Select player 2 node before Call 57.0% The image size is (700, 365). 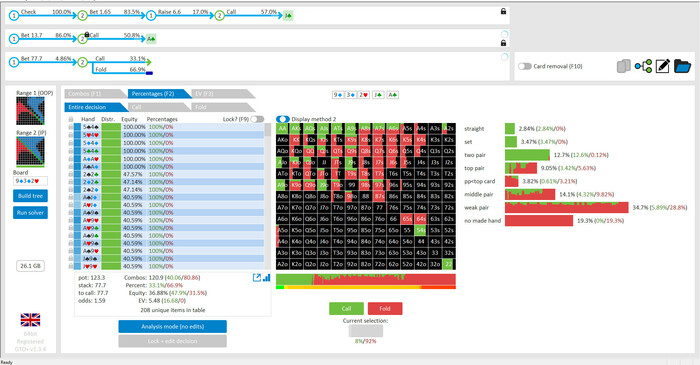click(x=219, y=16)
